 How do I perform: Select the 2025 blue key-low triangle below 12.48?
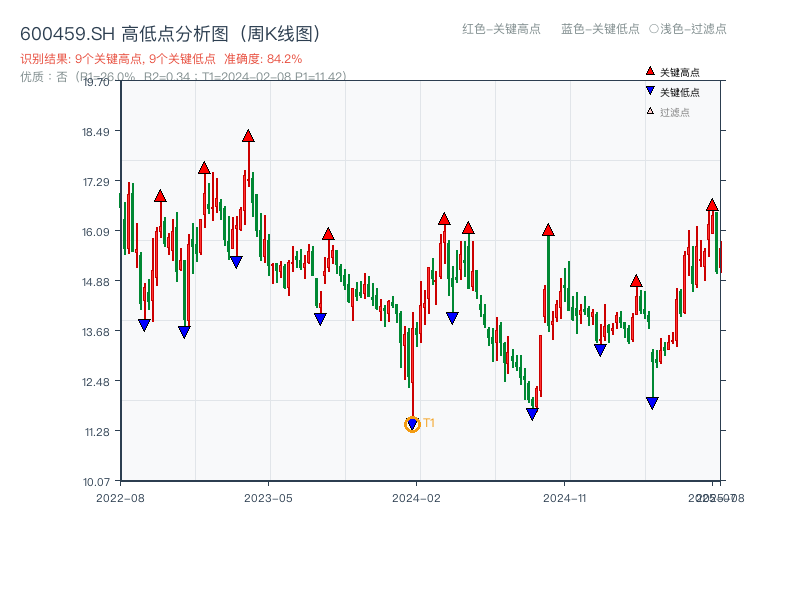(x=652, y=403)
